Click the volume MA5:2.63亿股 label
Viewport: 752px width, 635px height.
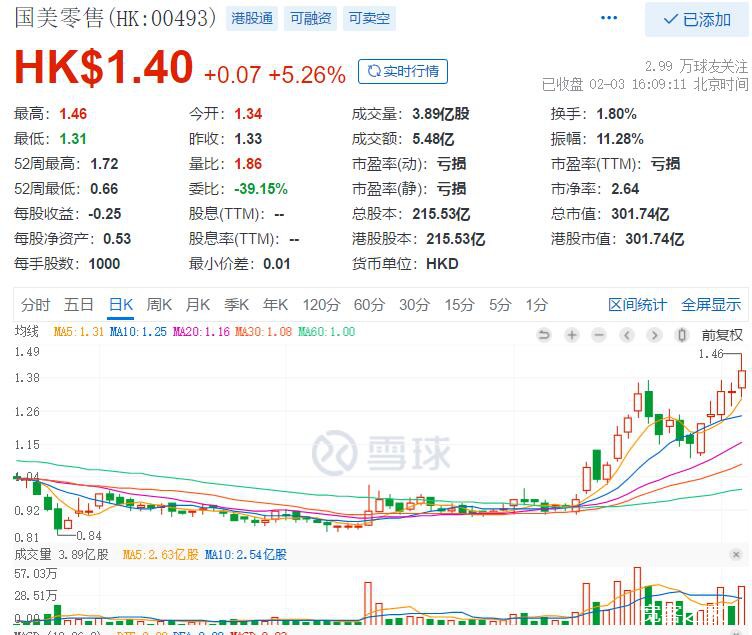pos(161,554)
